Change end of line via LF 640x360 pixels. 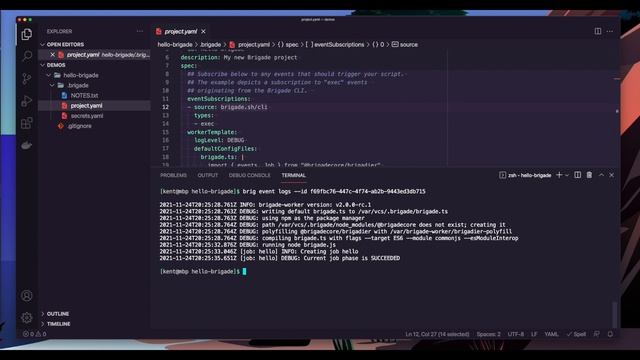pyautogui.click(x=534, y=334)
